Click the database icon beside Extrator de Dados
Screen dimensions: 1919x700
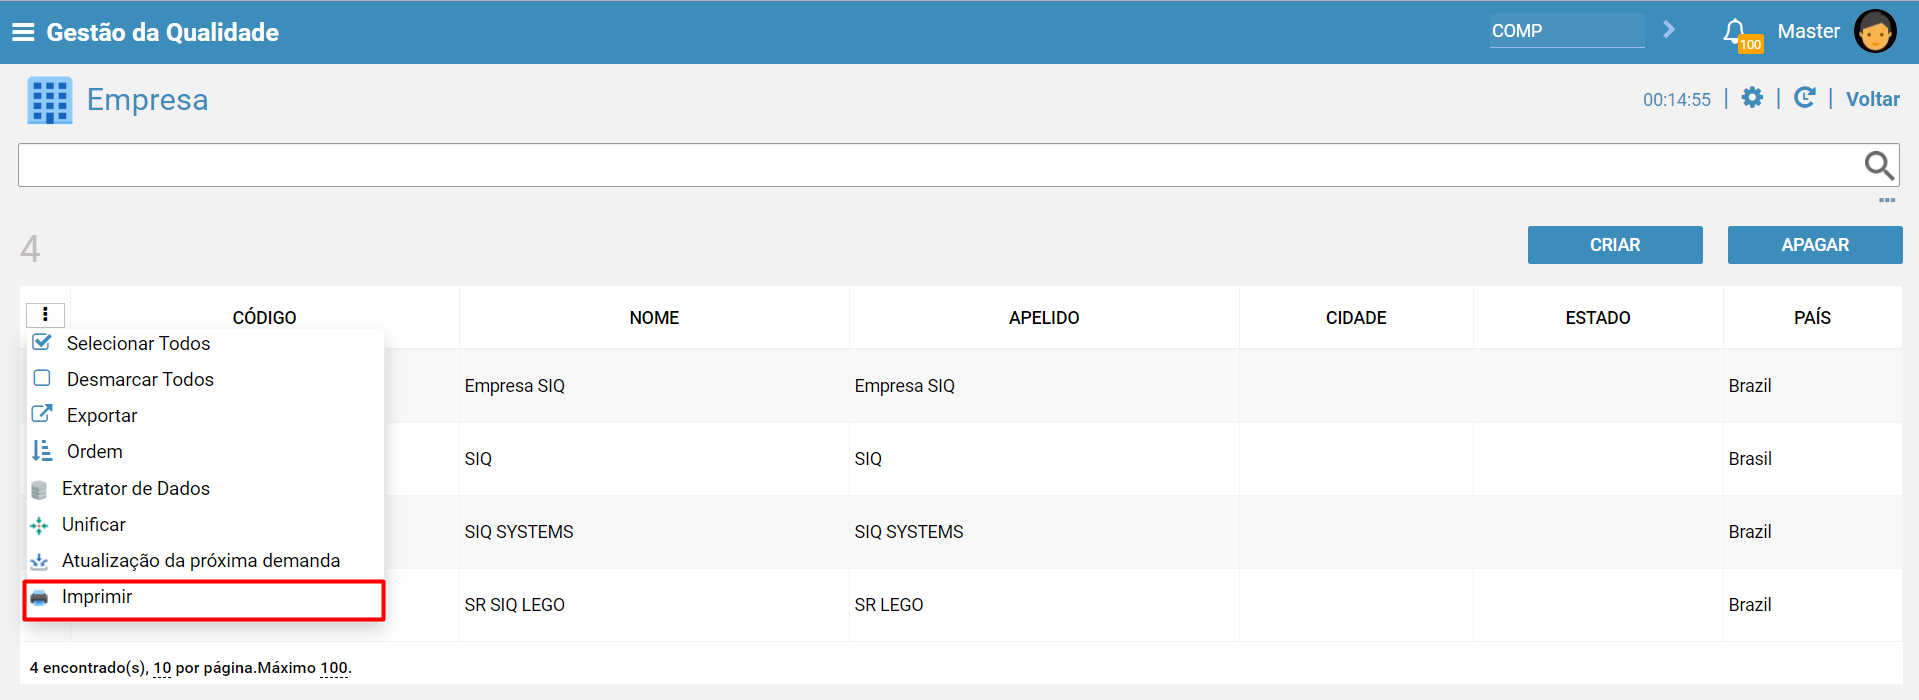pyautogui.click(x=39, y=490)
